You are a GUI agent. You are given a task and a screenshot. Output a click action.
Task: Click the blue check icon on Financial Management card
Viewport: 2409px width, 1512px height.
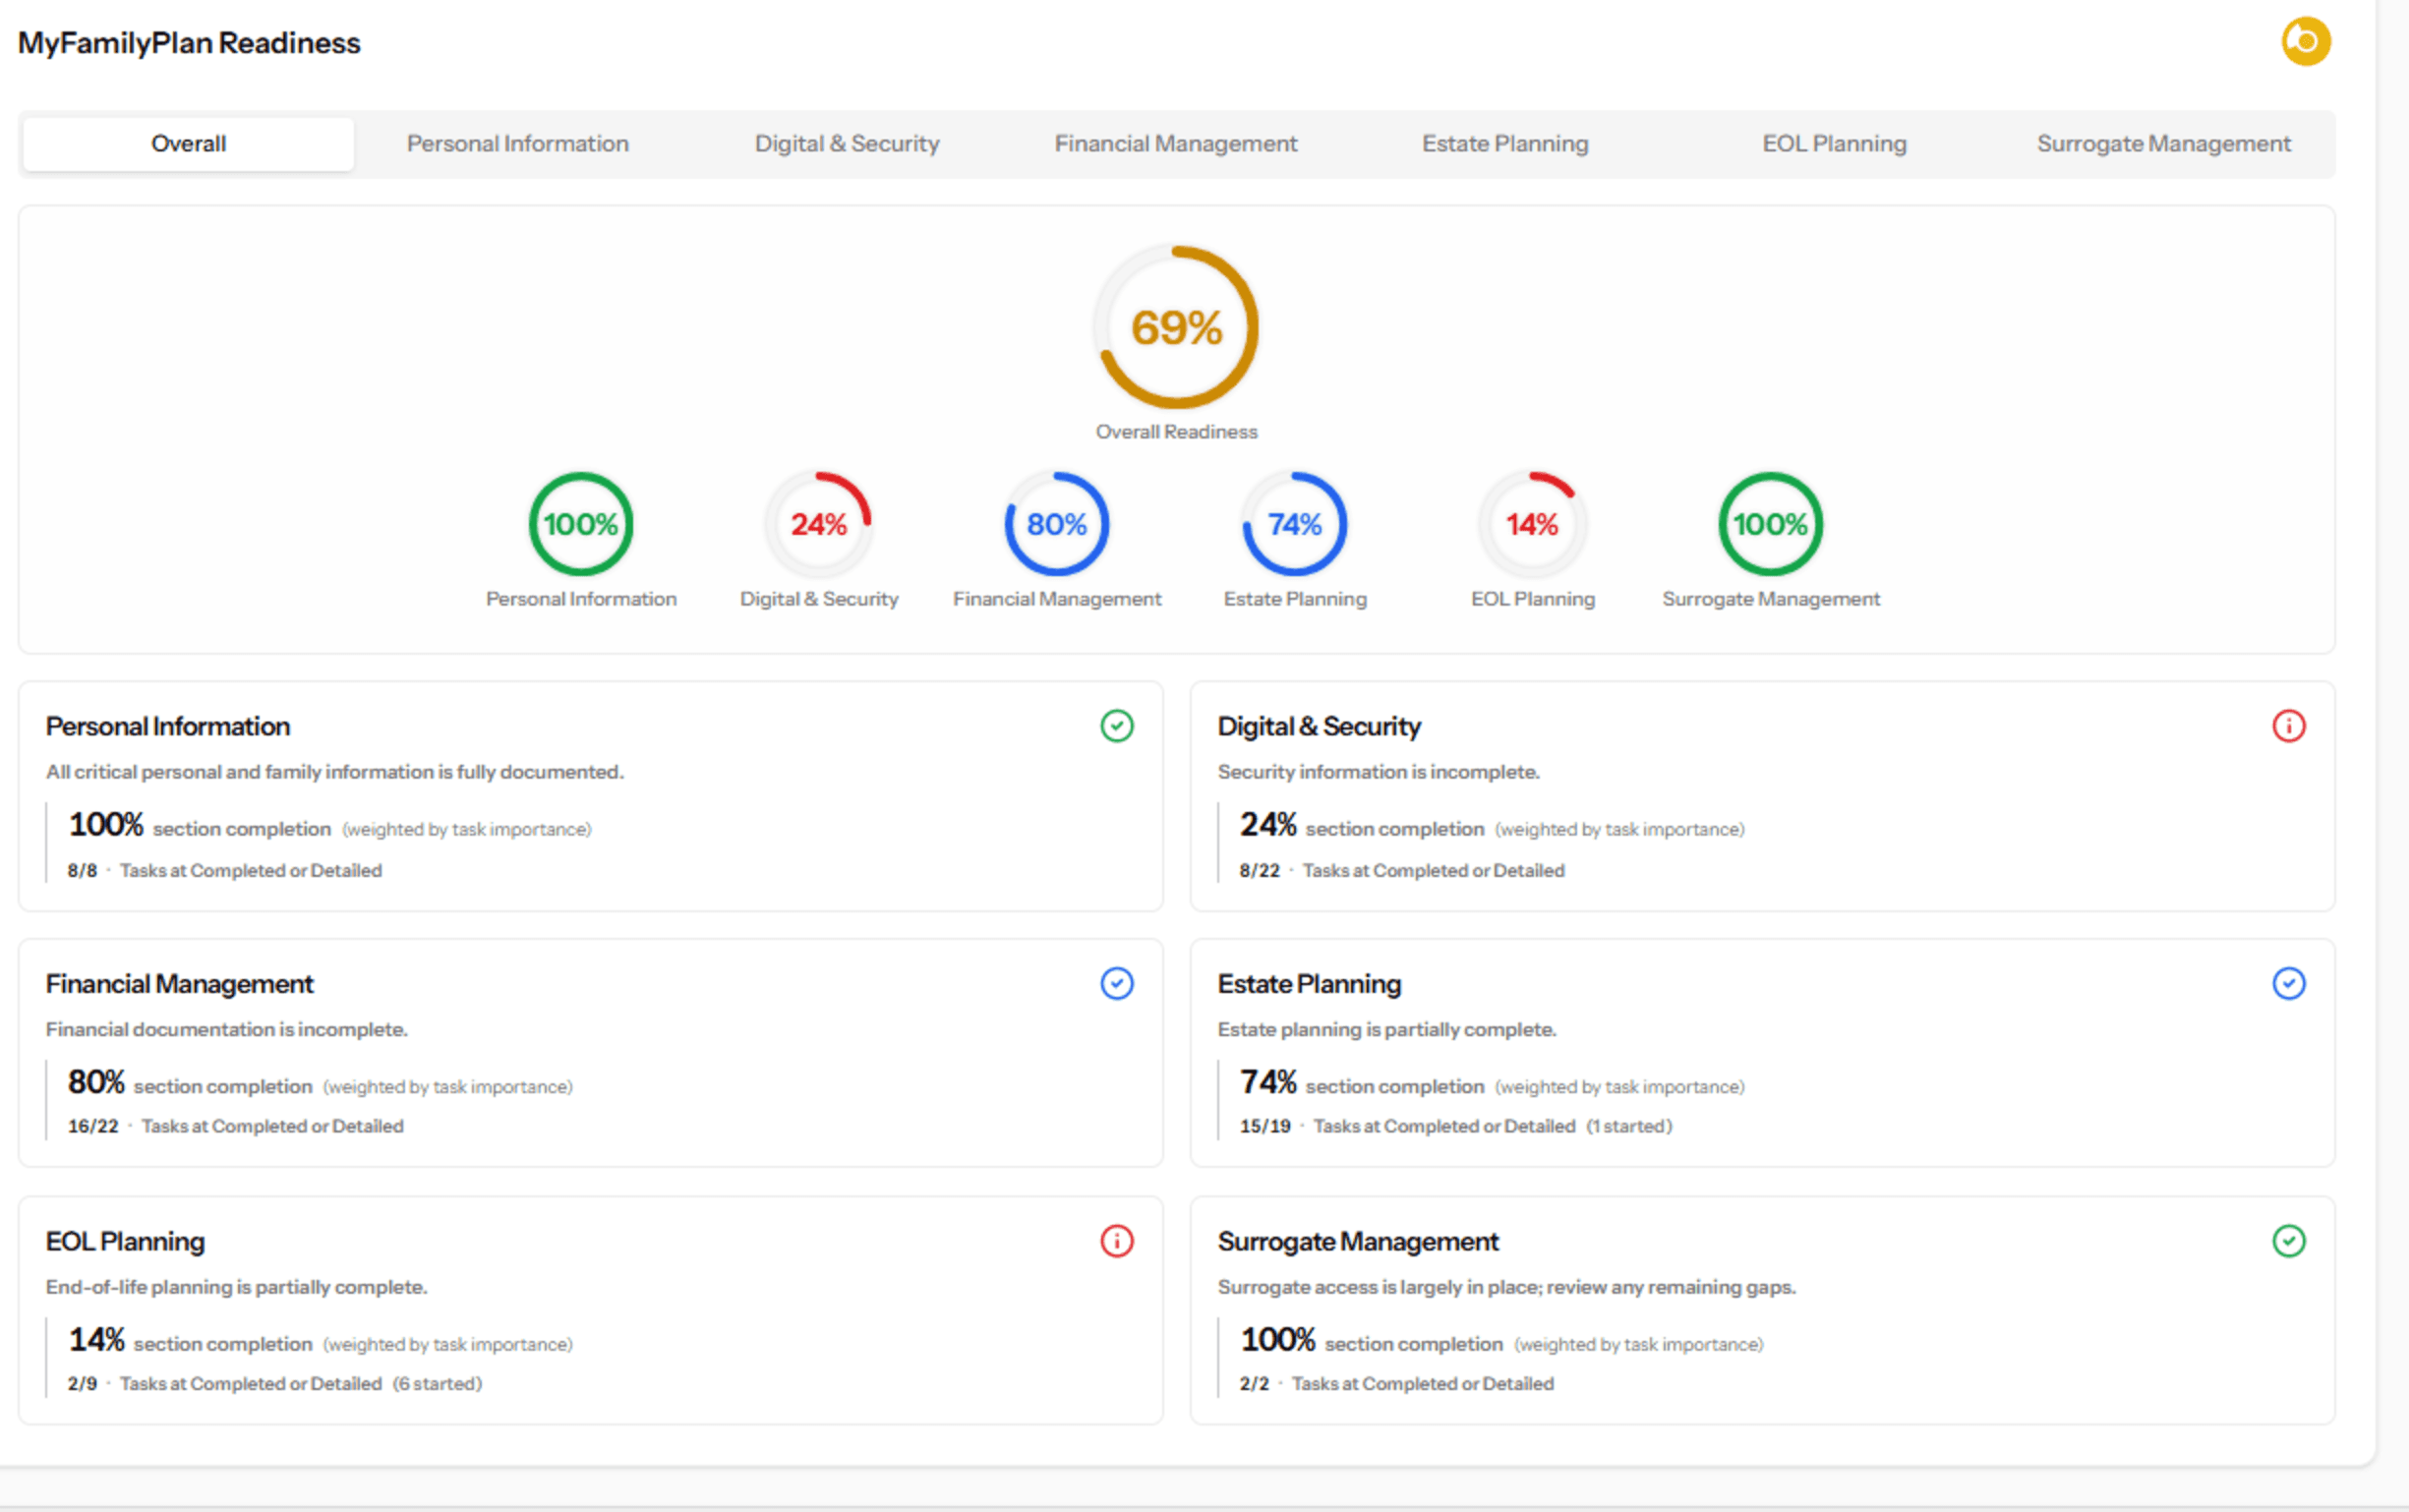click(1116, 984)
